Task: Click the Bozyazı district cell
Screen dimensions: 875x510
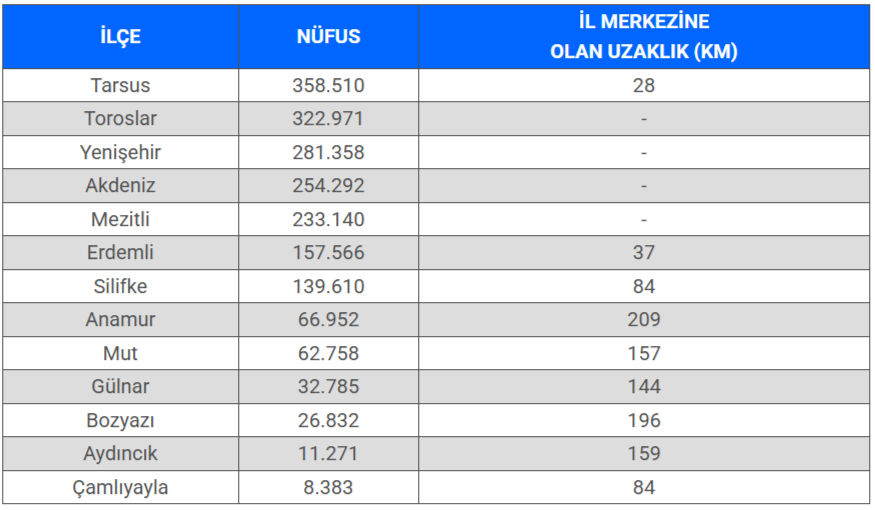Action: click(121, 420)
